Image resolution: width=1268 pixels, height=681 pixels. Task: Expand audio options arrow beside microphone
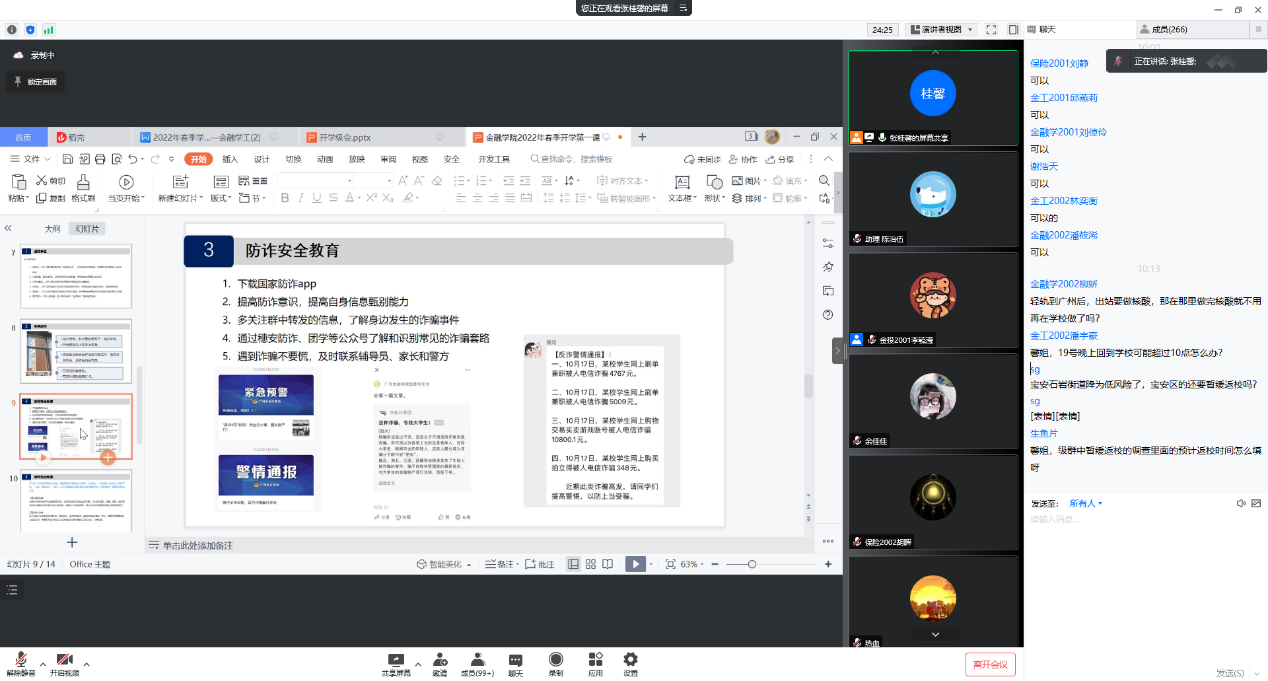pos(43,664)
